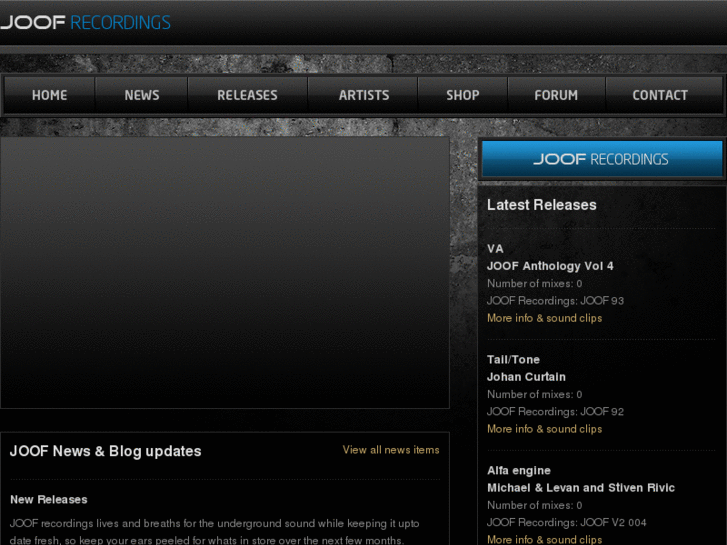The image size is (727, 545).
Task: Click the Latest Releases heading
Action: coord(542,205)
